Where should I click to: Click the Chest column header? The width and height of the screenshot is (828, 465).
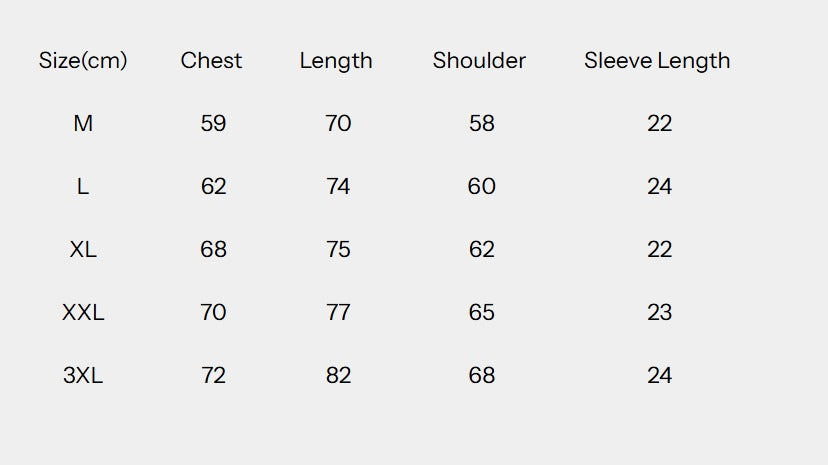(211, 61)
